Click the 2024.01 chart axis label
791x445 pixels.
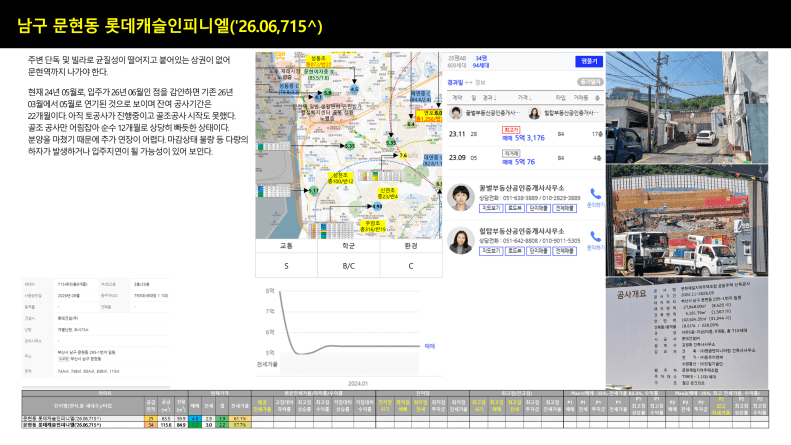(358, 383)
